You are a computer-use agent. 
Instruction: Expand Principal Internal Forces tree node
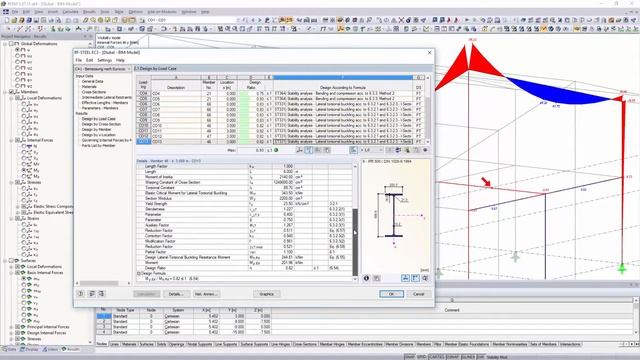[x=11, y=327]
